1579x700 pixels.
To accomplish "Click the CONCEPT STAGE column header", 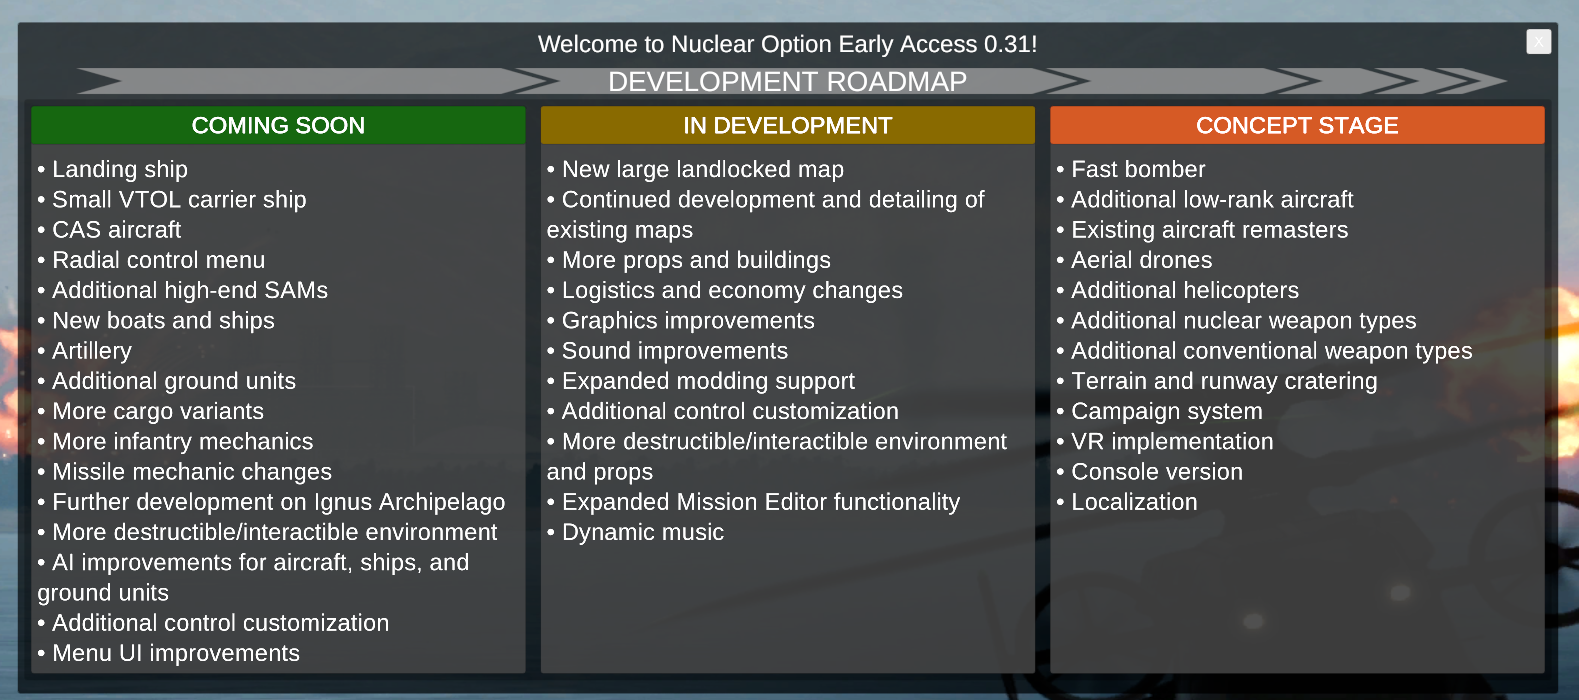I will [x=1297, y=125].
